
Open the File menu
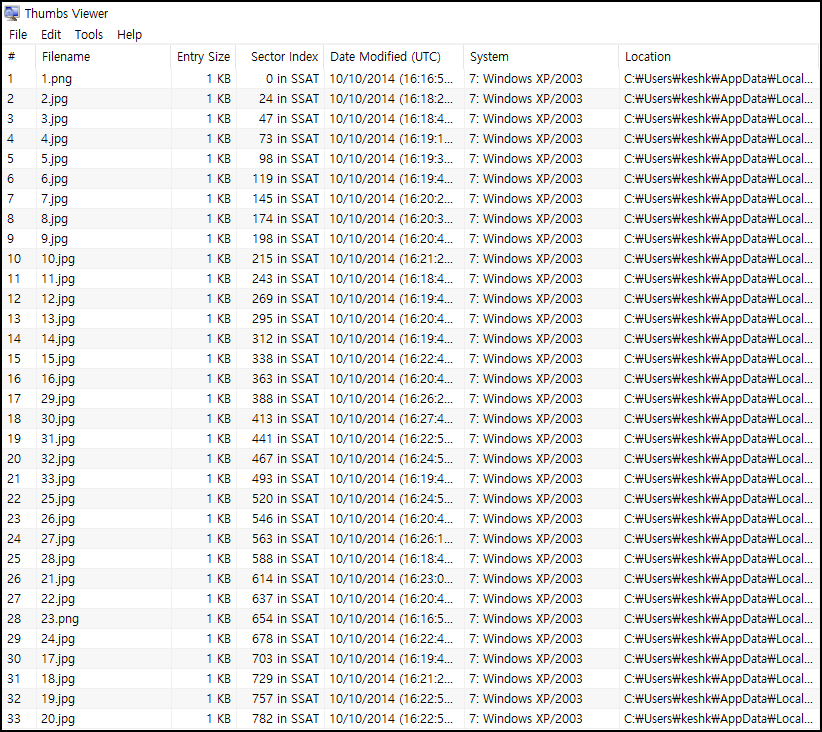coord(18,35)
